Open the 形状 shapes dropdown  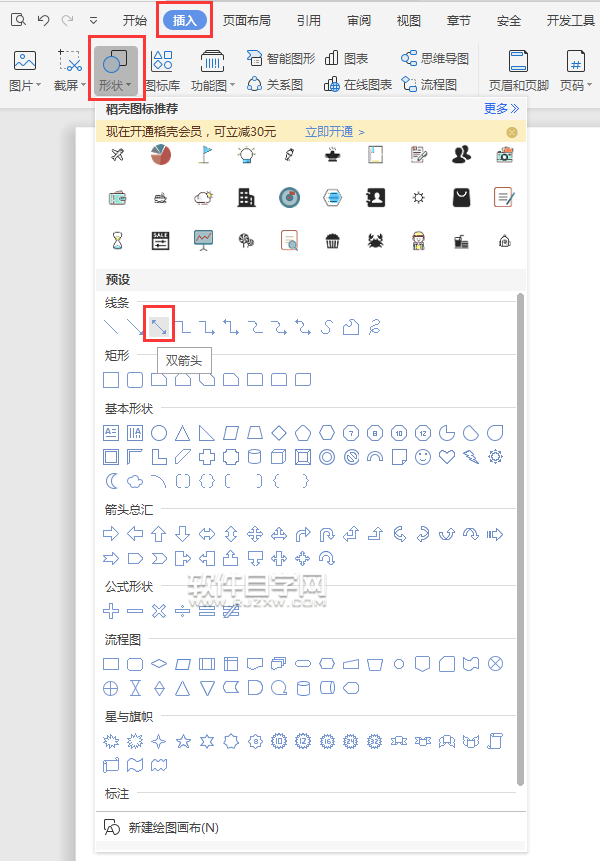[116, 70]
